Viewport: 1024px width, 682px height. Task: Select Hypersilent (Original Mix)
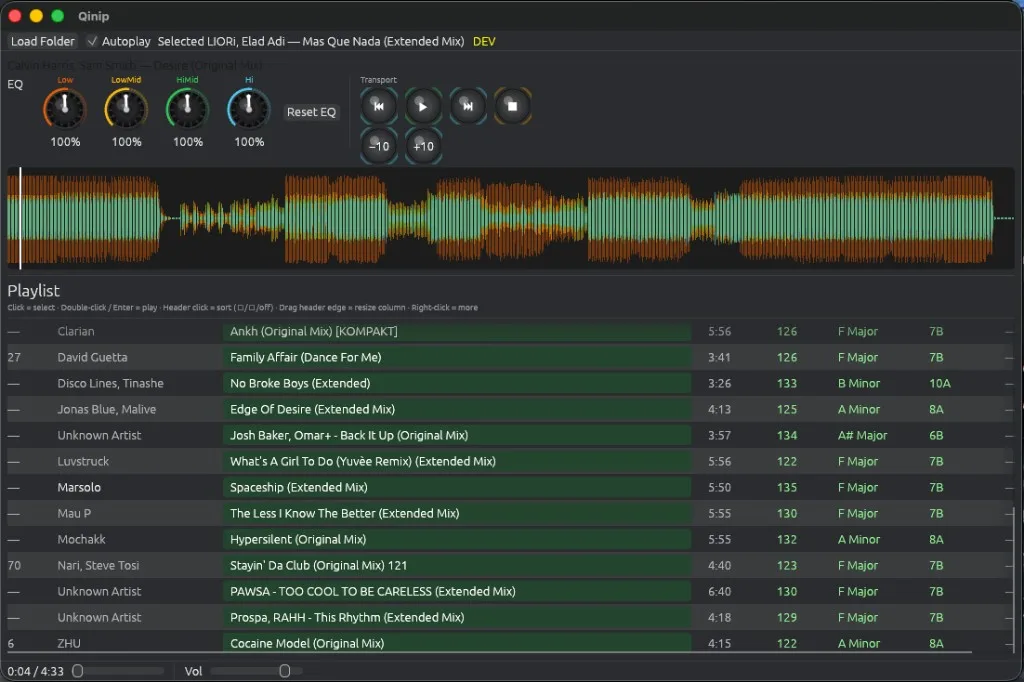456,540
